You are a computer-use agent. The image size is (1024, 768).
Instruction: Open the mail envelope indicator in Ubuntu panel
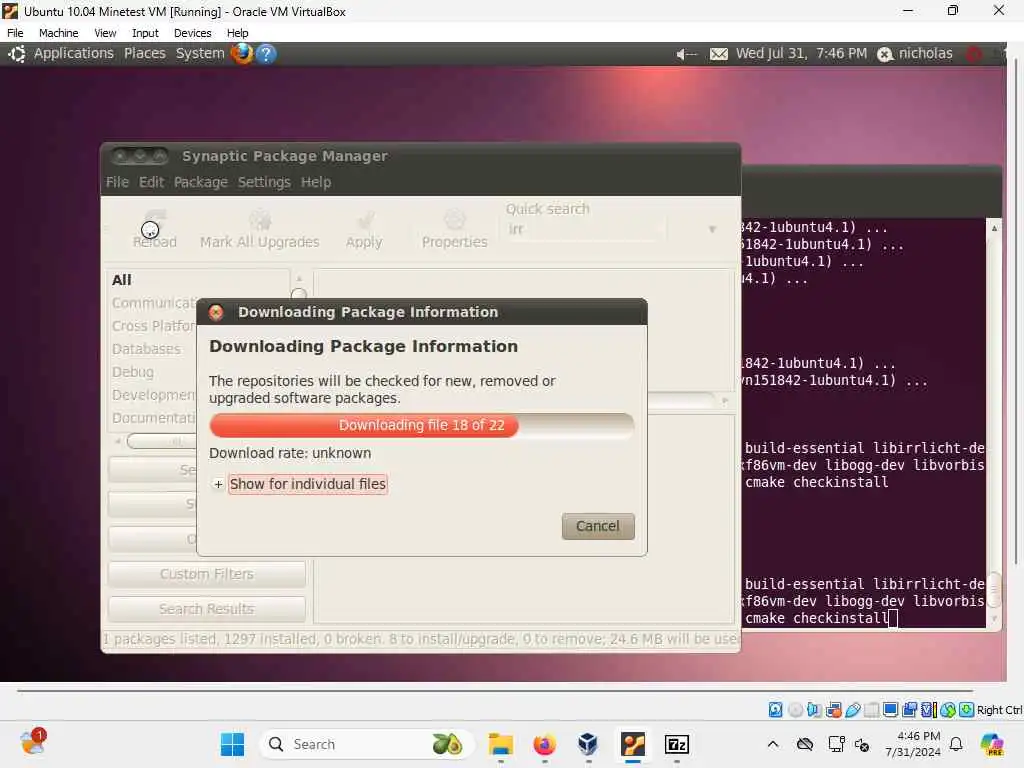tap(718, 54)
